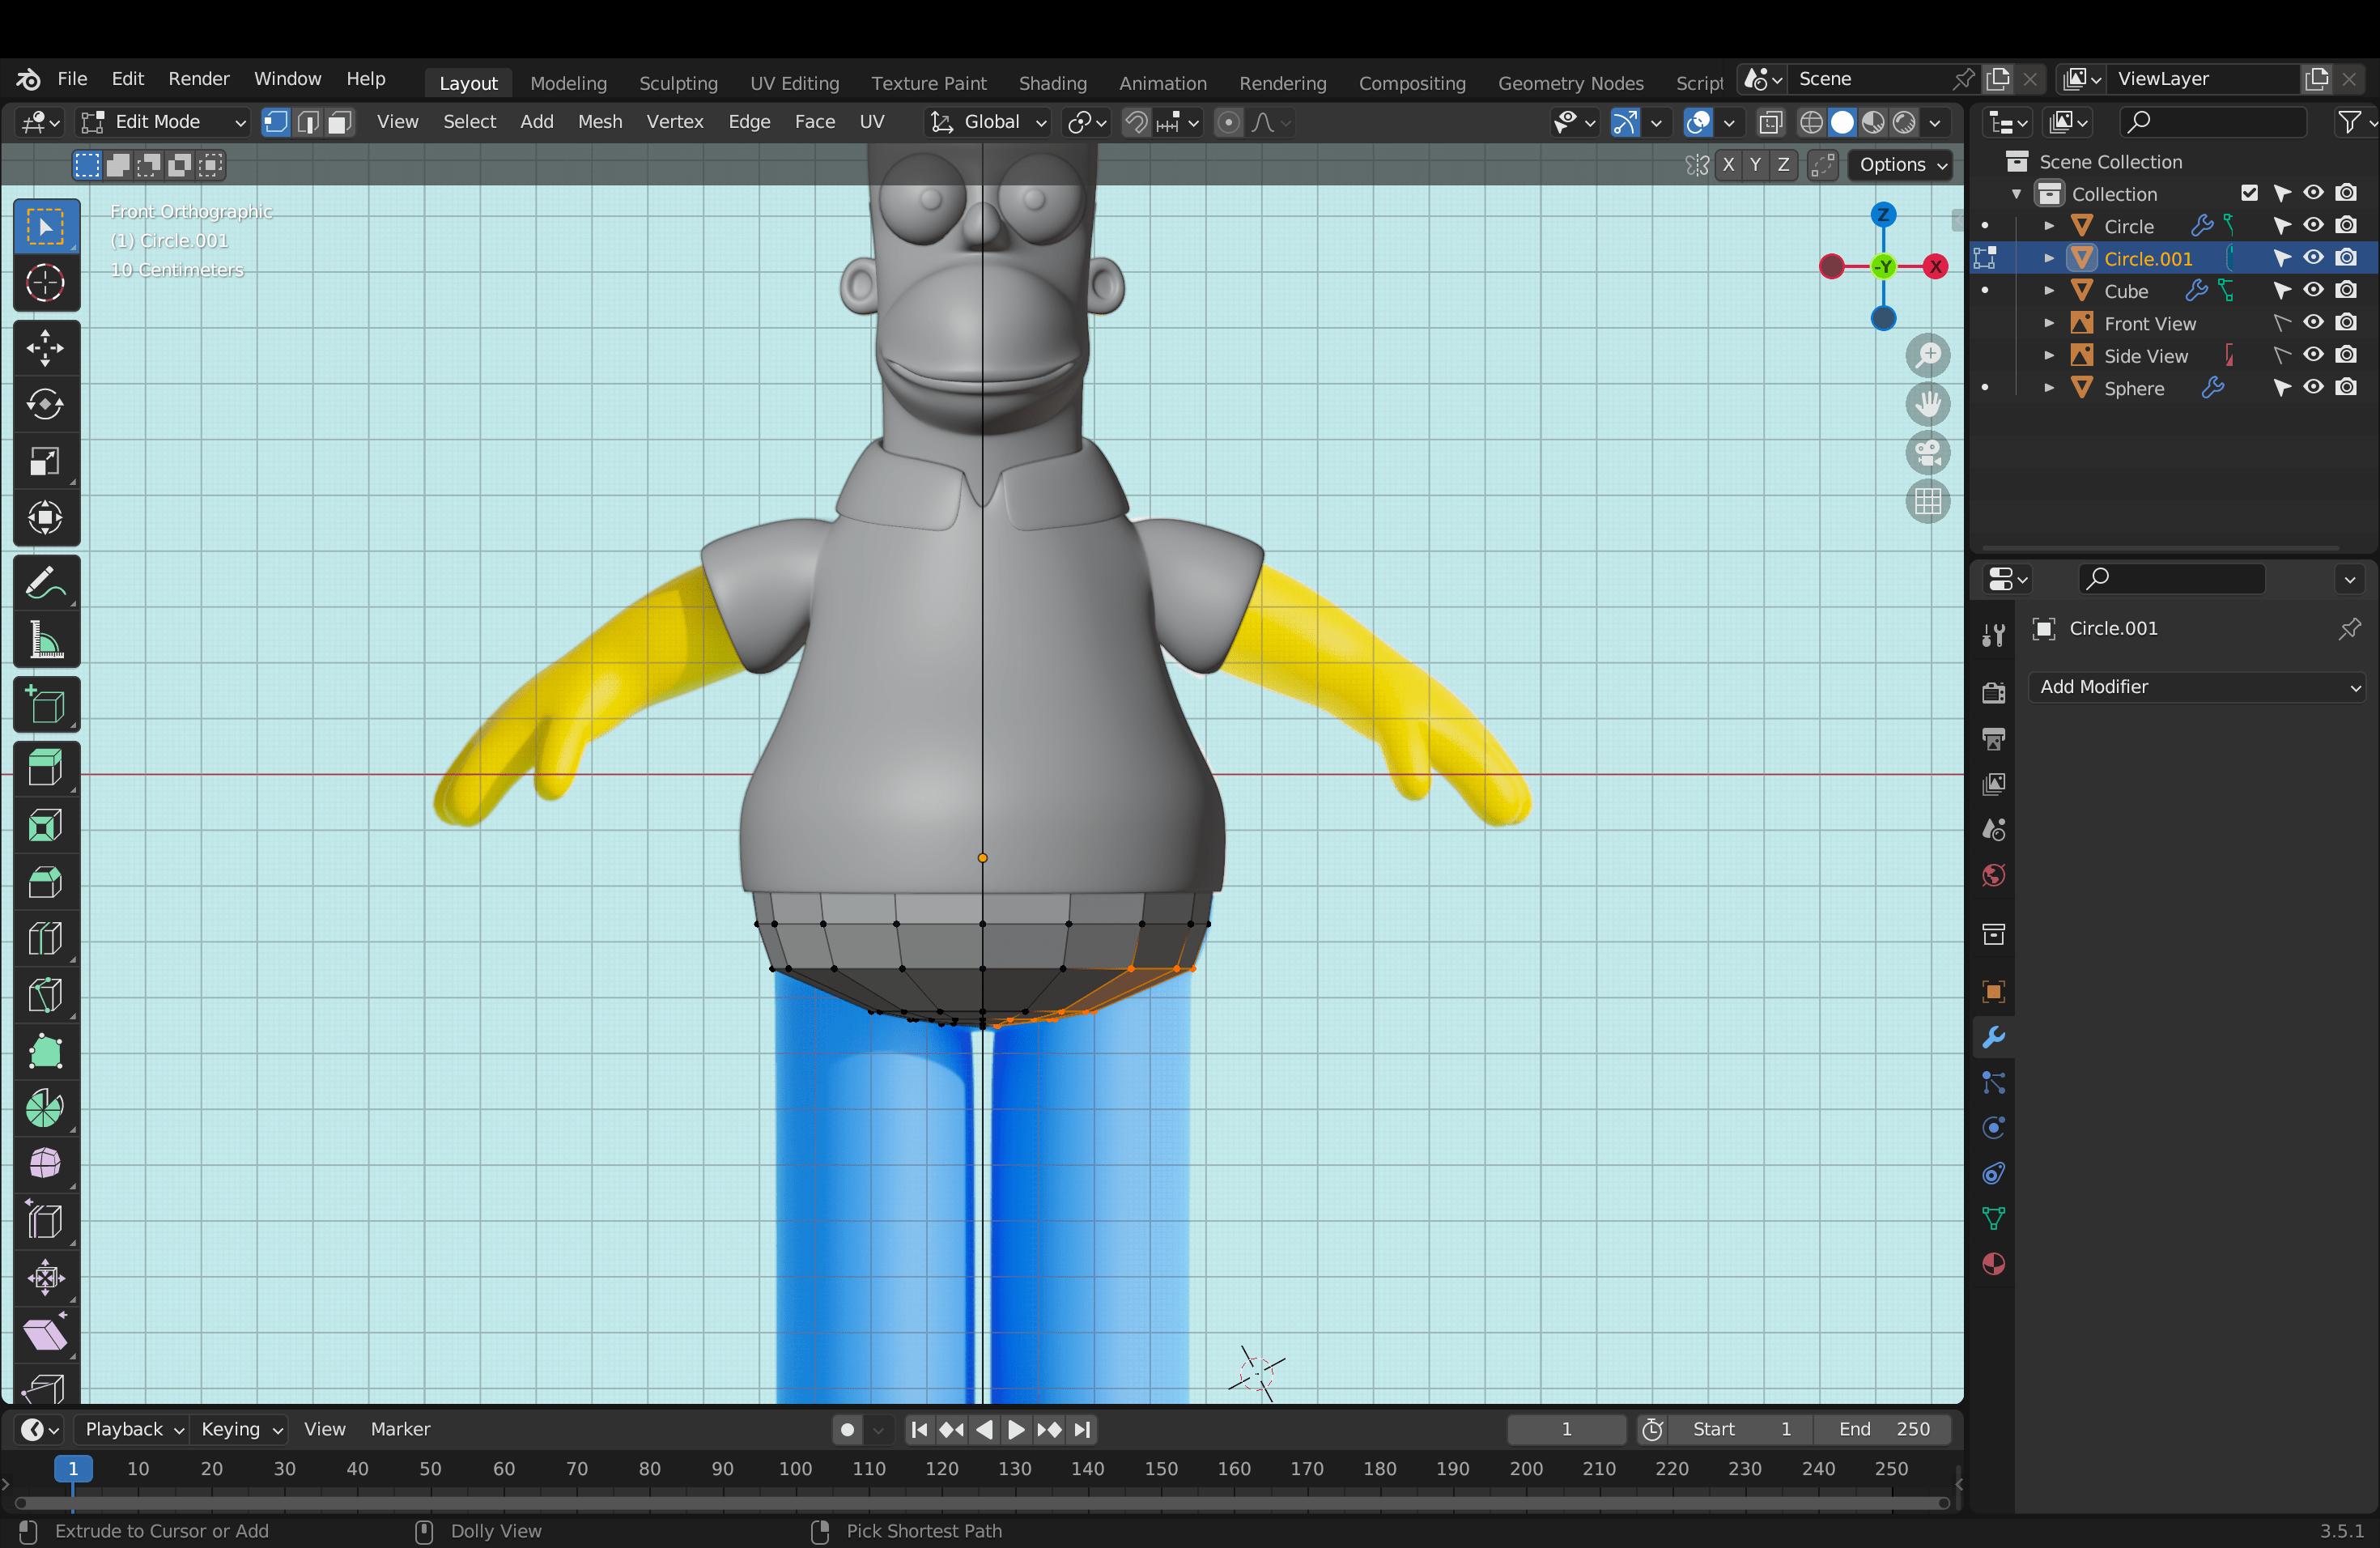Select the Rotate tool

coord(46,405)
